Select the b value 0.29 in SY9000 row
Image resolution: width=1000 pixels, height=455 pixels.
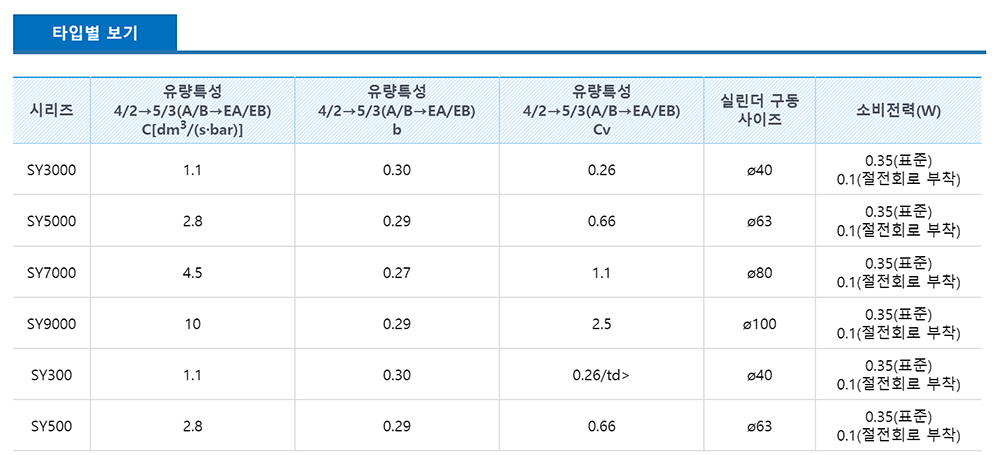pos(397,324)
